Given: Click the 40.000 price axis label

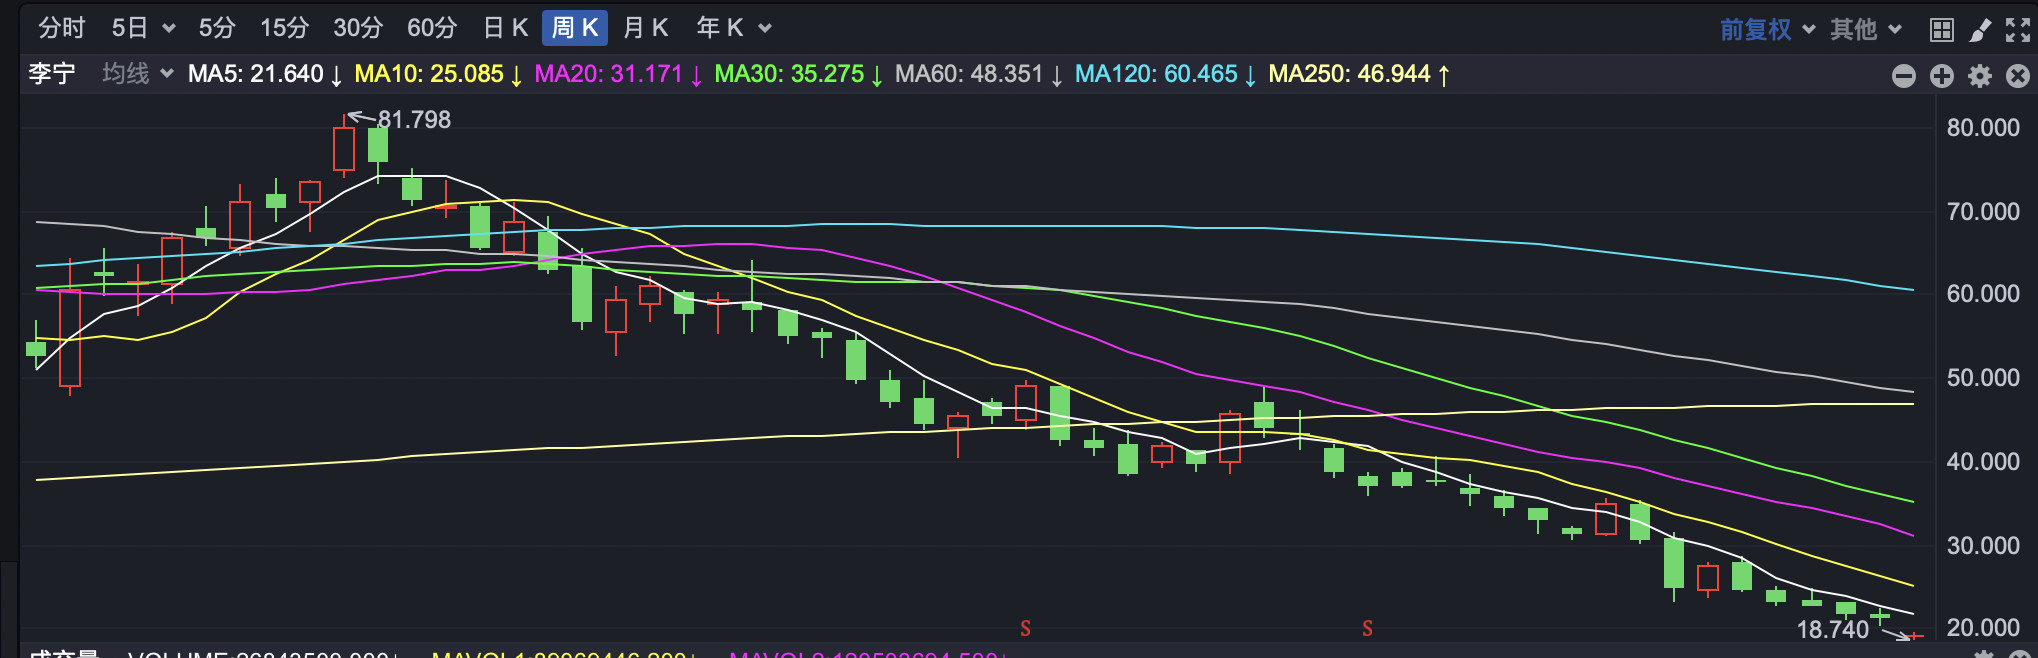Looking at the screenshot, I should pyautogui.click(x=1983, y=462).
